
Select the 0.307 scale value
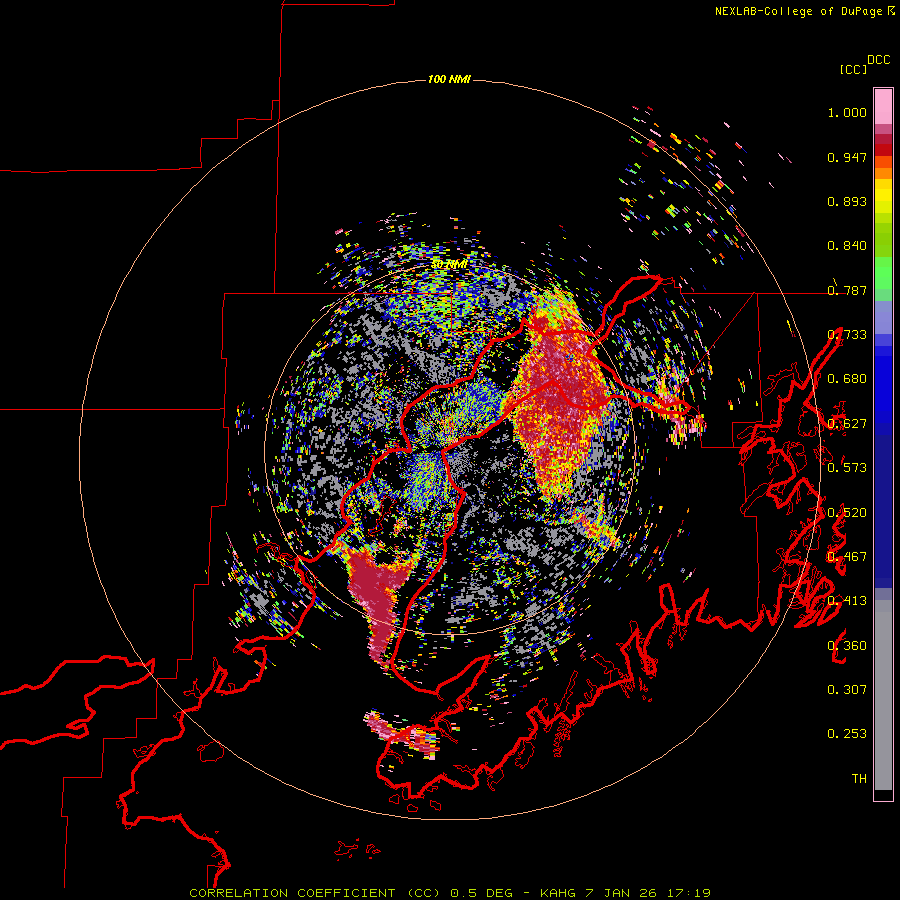[847, 690]
